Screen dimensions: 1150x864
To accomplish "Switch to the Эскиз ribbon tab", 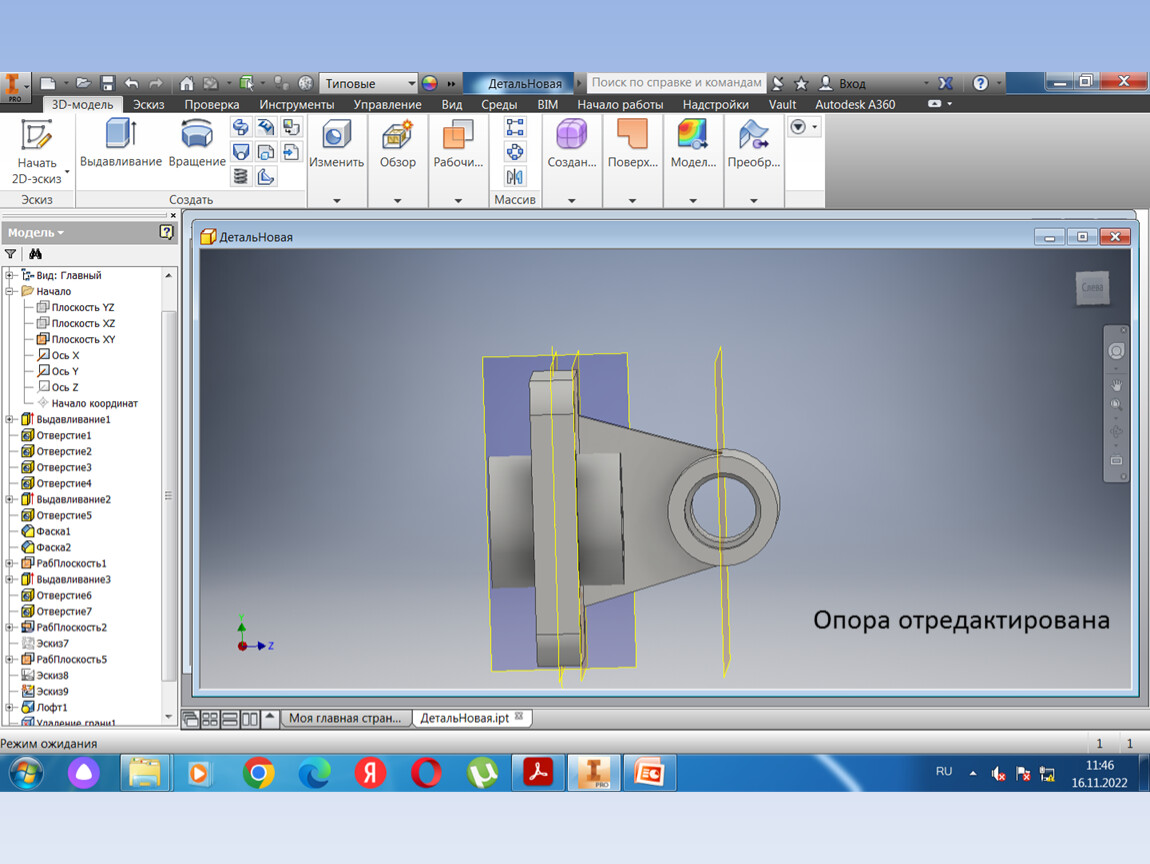I will point(148,104).
